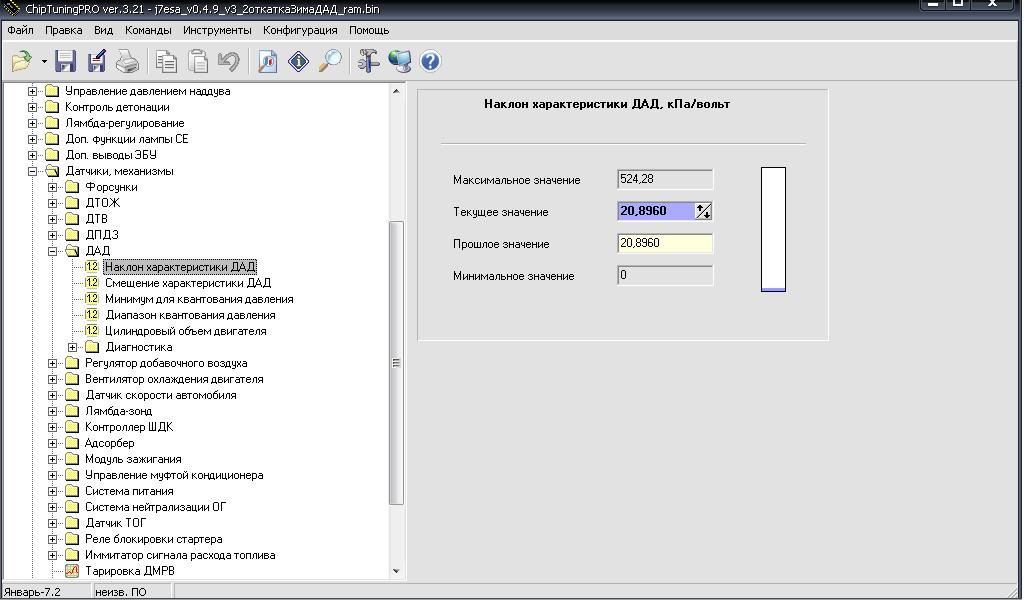Expand Доп. функции лампы CE folder

coord(32,139)
